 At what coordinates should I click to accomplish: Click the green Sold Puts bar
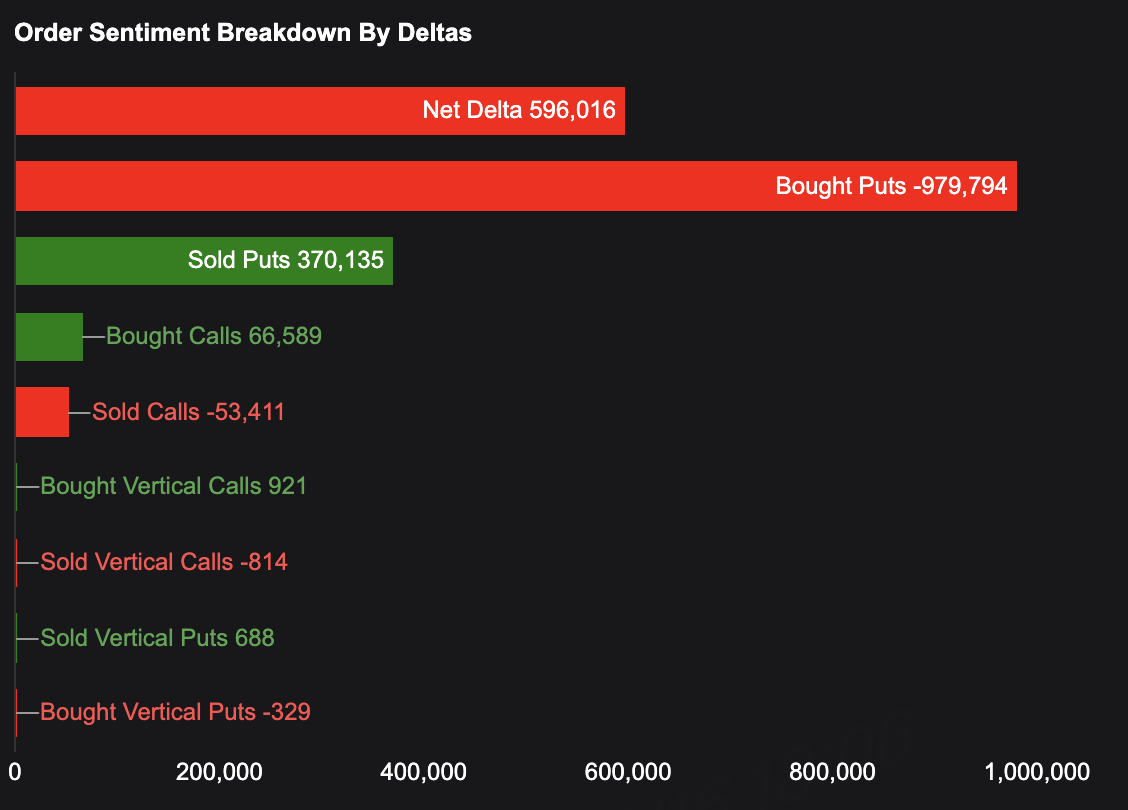click(x=100, y=261)
